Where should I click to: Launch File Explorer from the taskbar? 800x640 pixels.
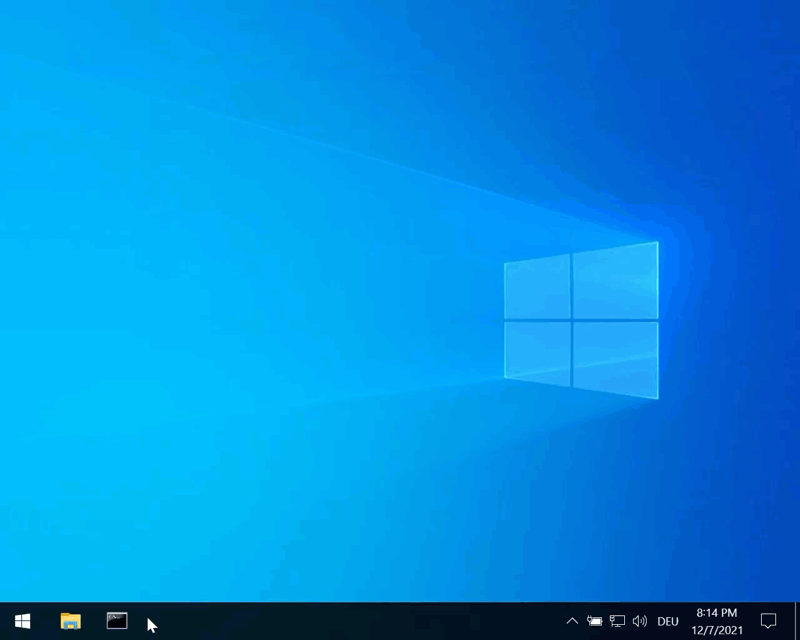(70, 621)
